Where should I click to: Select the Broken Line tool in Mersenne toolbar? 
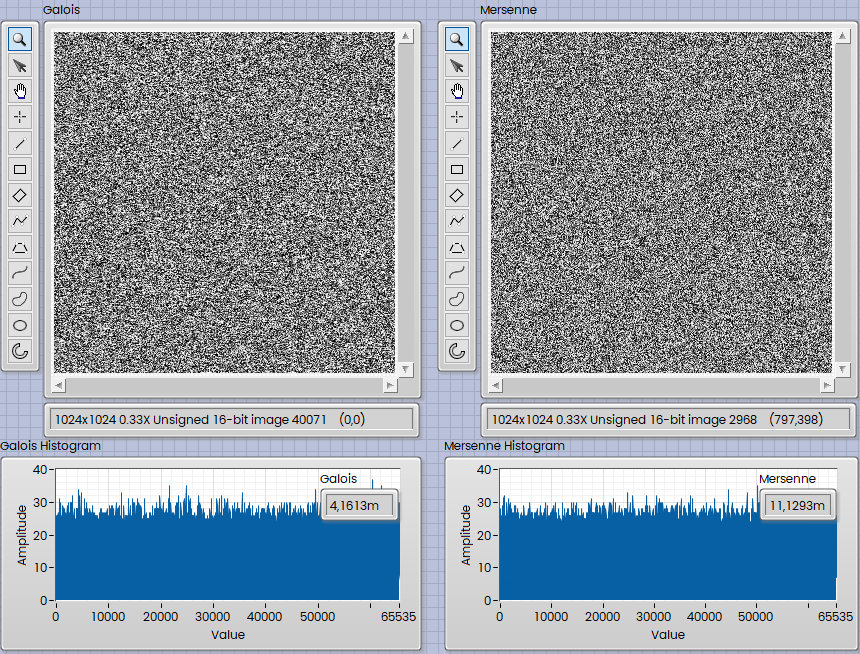click(x=457, y=221)
